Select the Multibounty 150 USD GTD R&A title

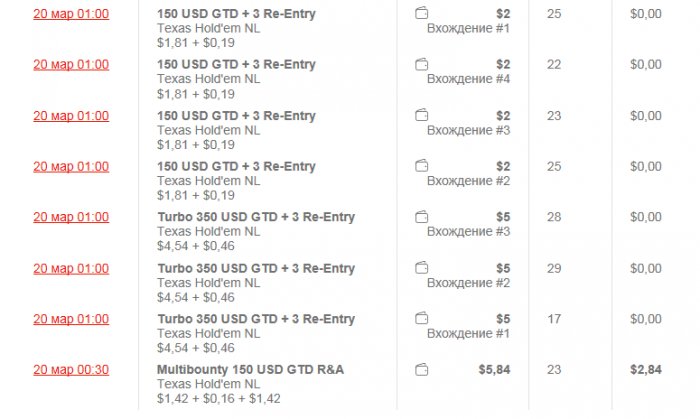250,370
